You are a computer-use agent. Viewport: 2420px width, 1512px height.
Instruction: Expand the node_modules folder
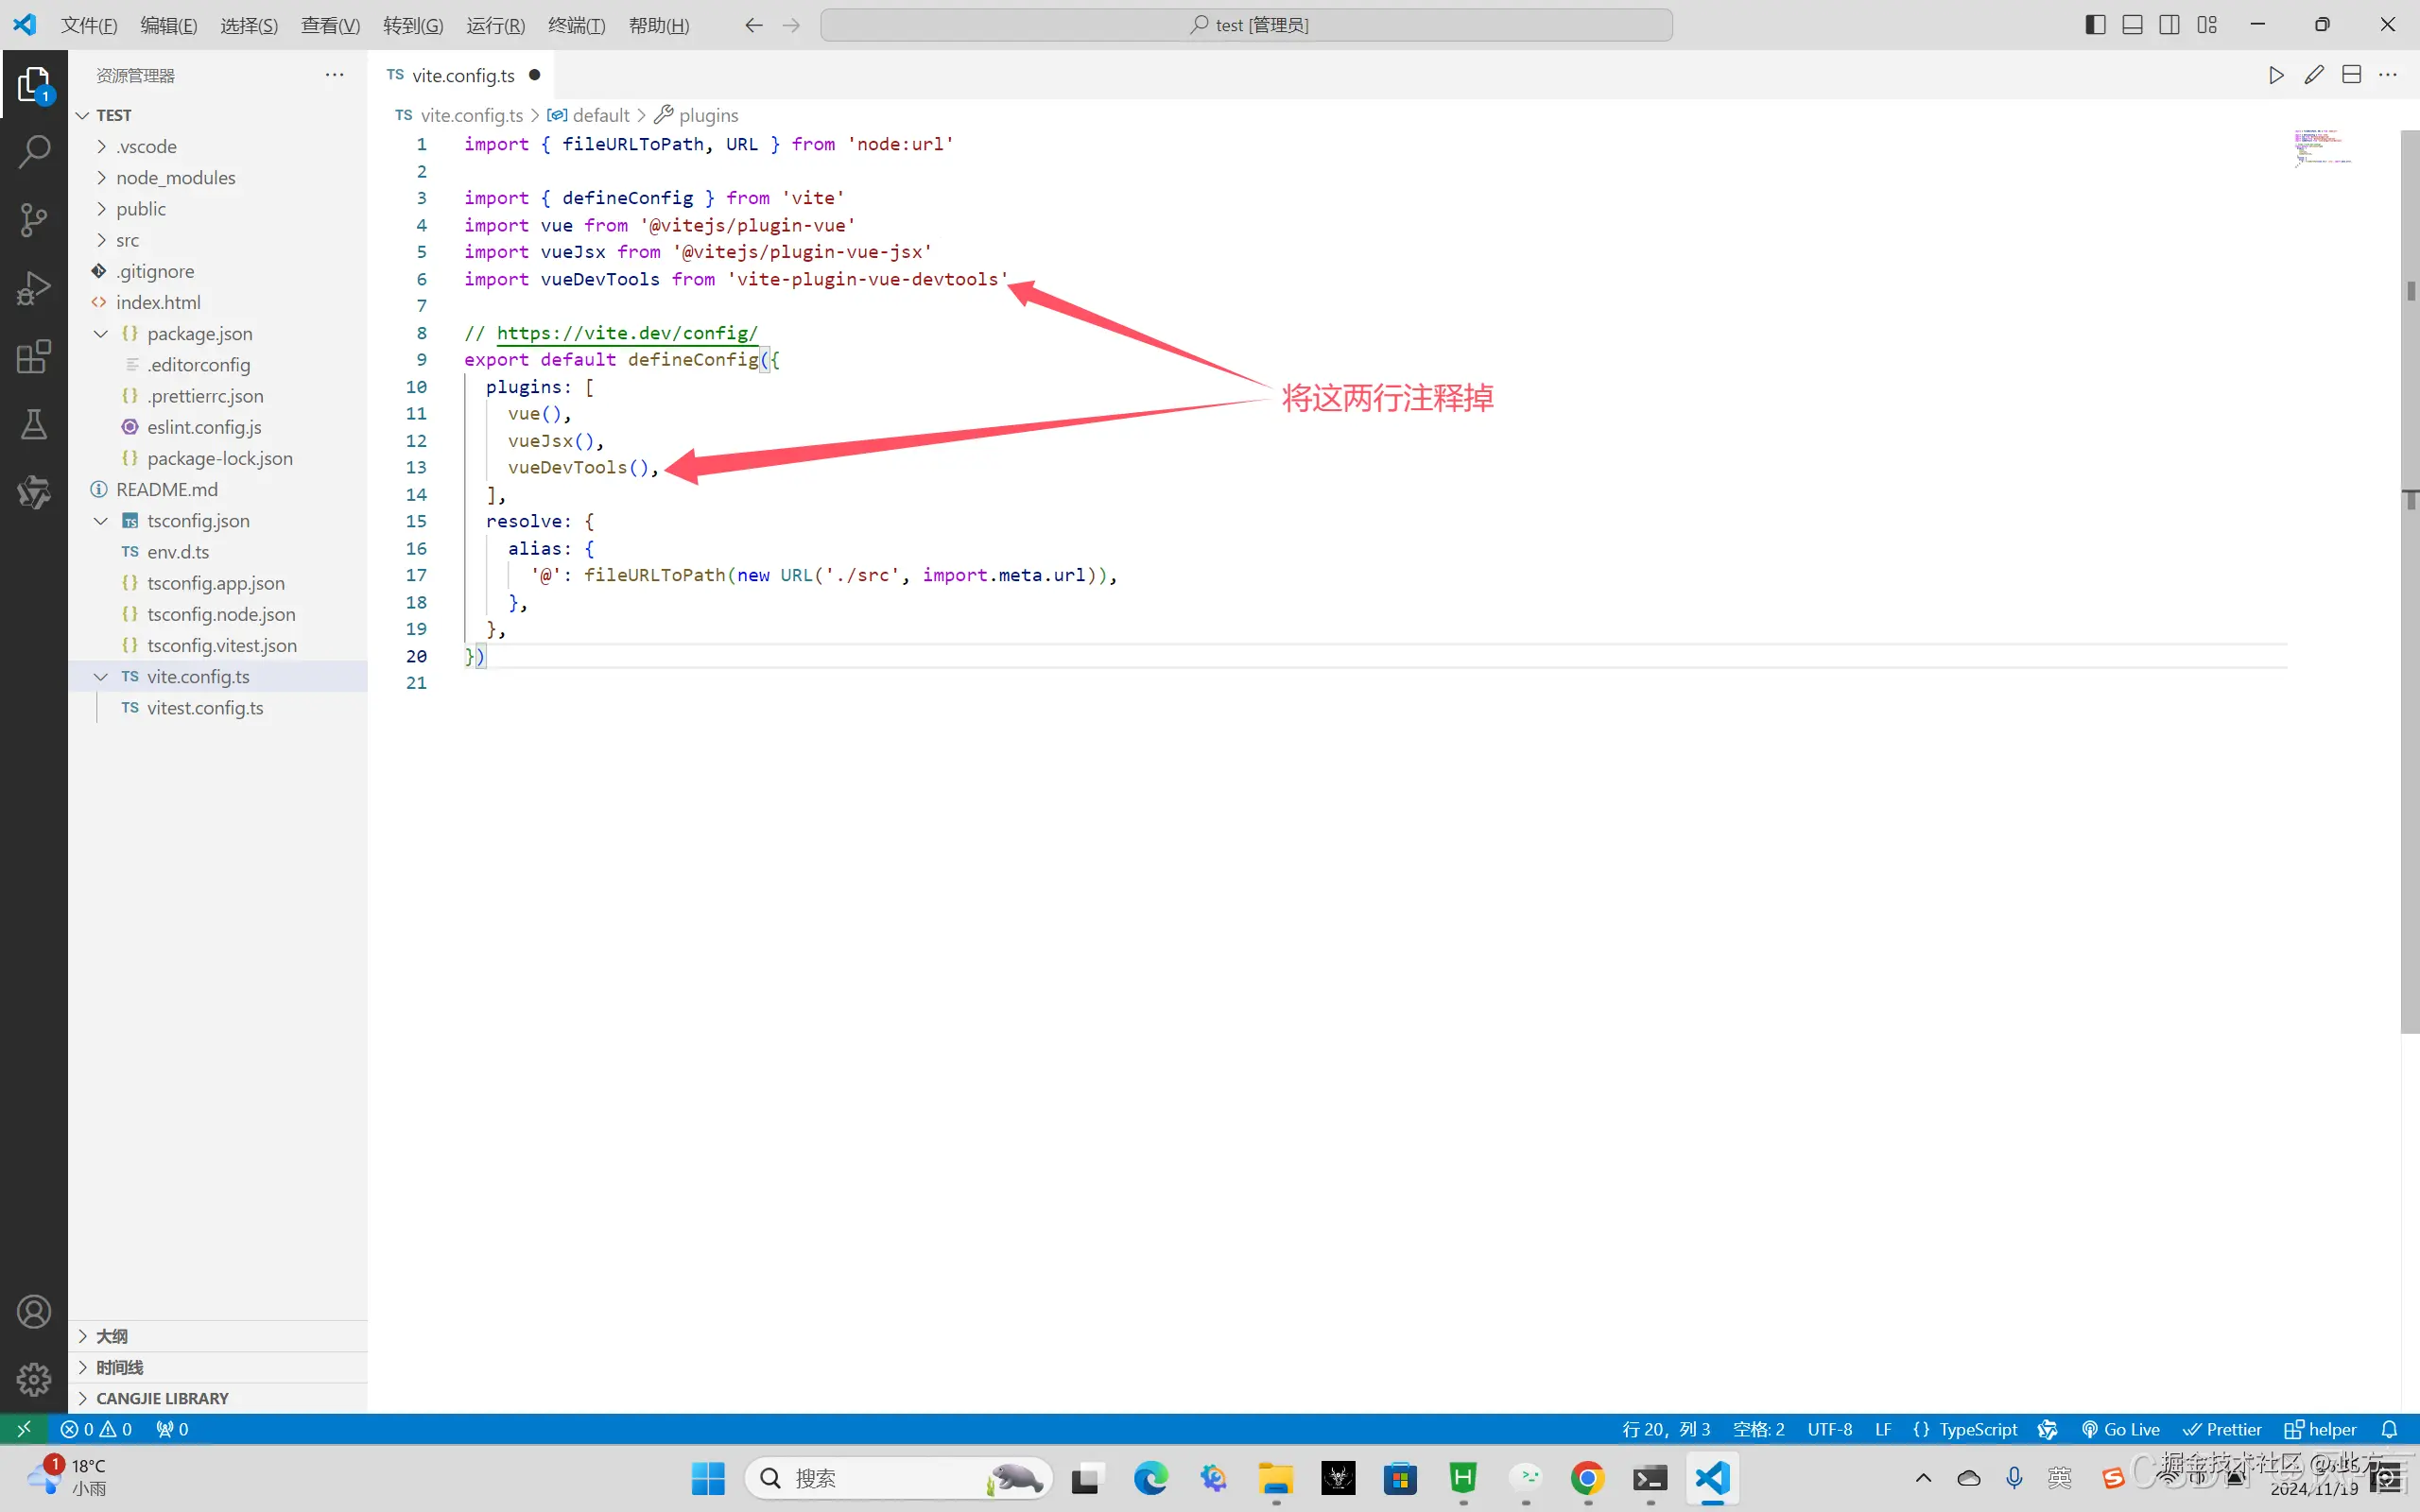pos(175,177)
